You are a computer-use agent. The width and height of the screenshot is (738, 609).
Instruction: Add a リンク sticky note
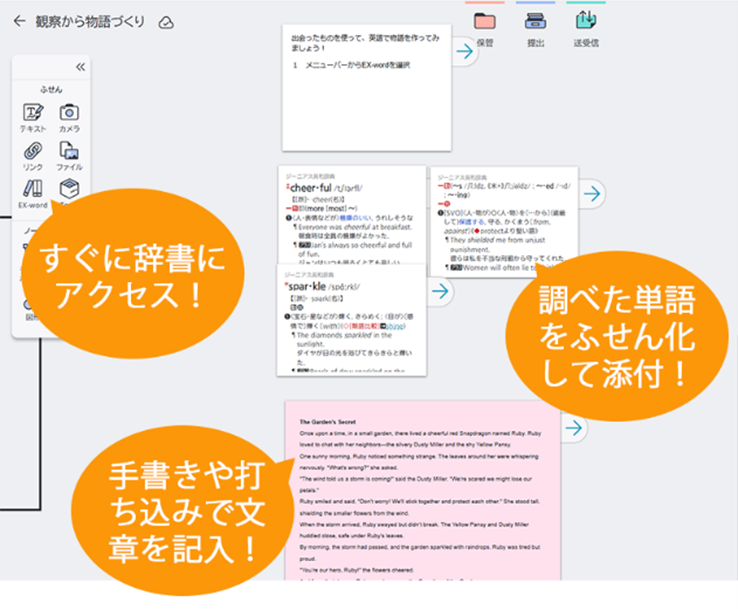click(x=33, y=156)
